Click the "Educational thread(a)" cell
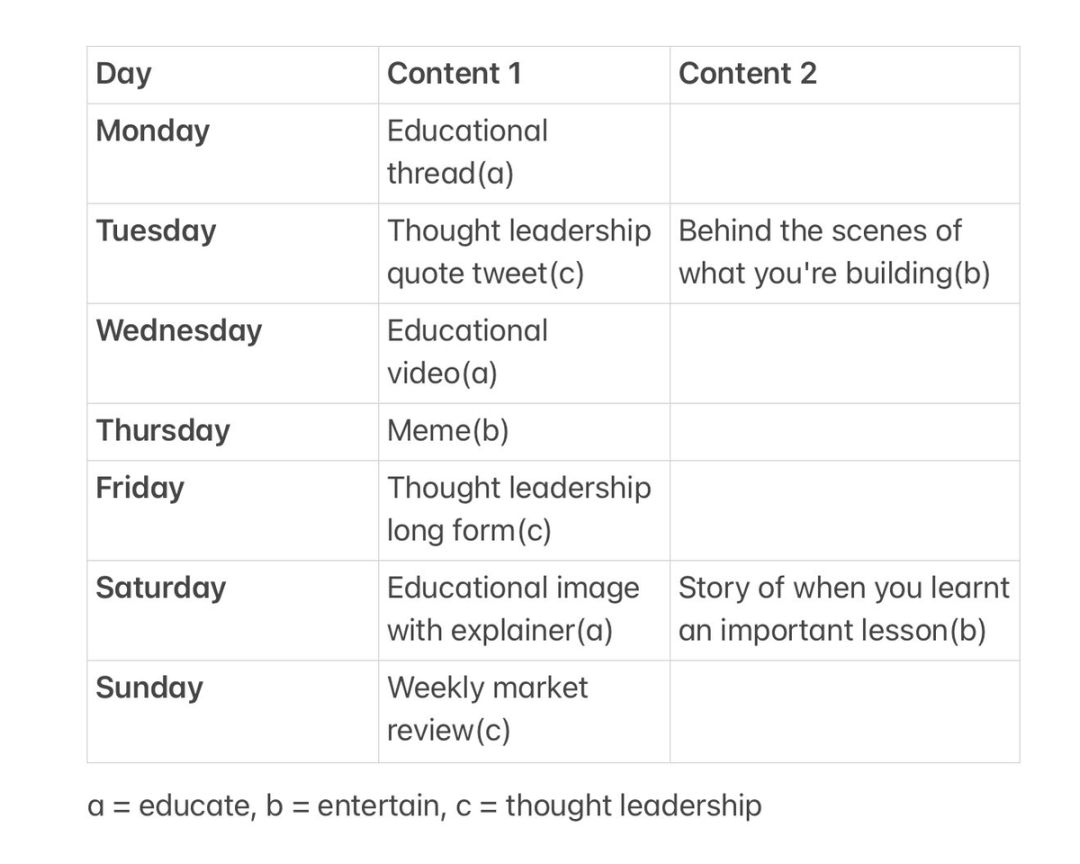1080x864 pixels. pyautogui.click(x=468, y=153)
